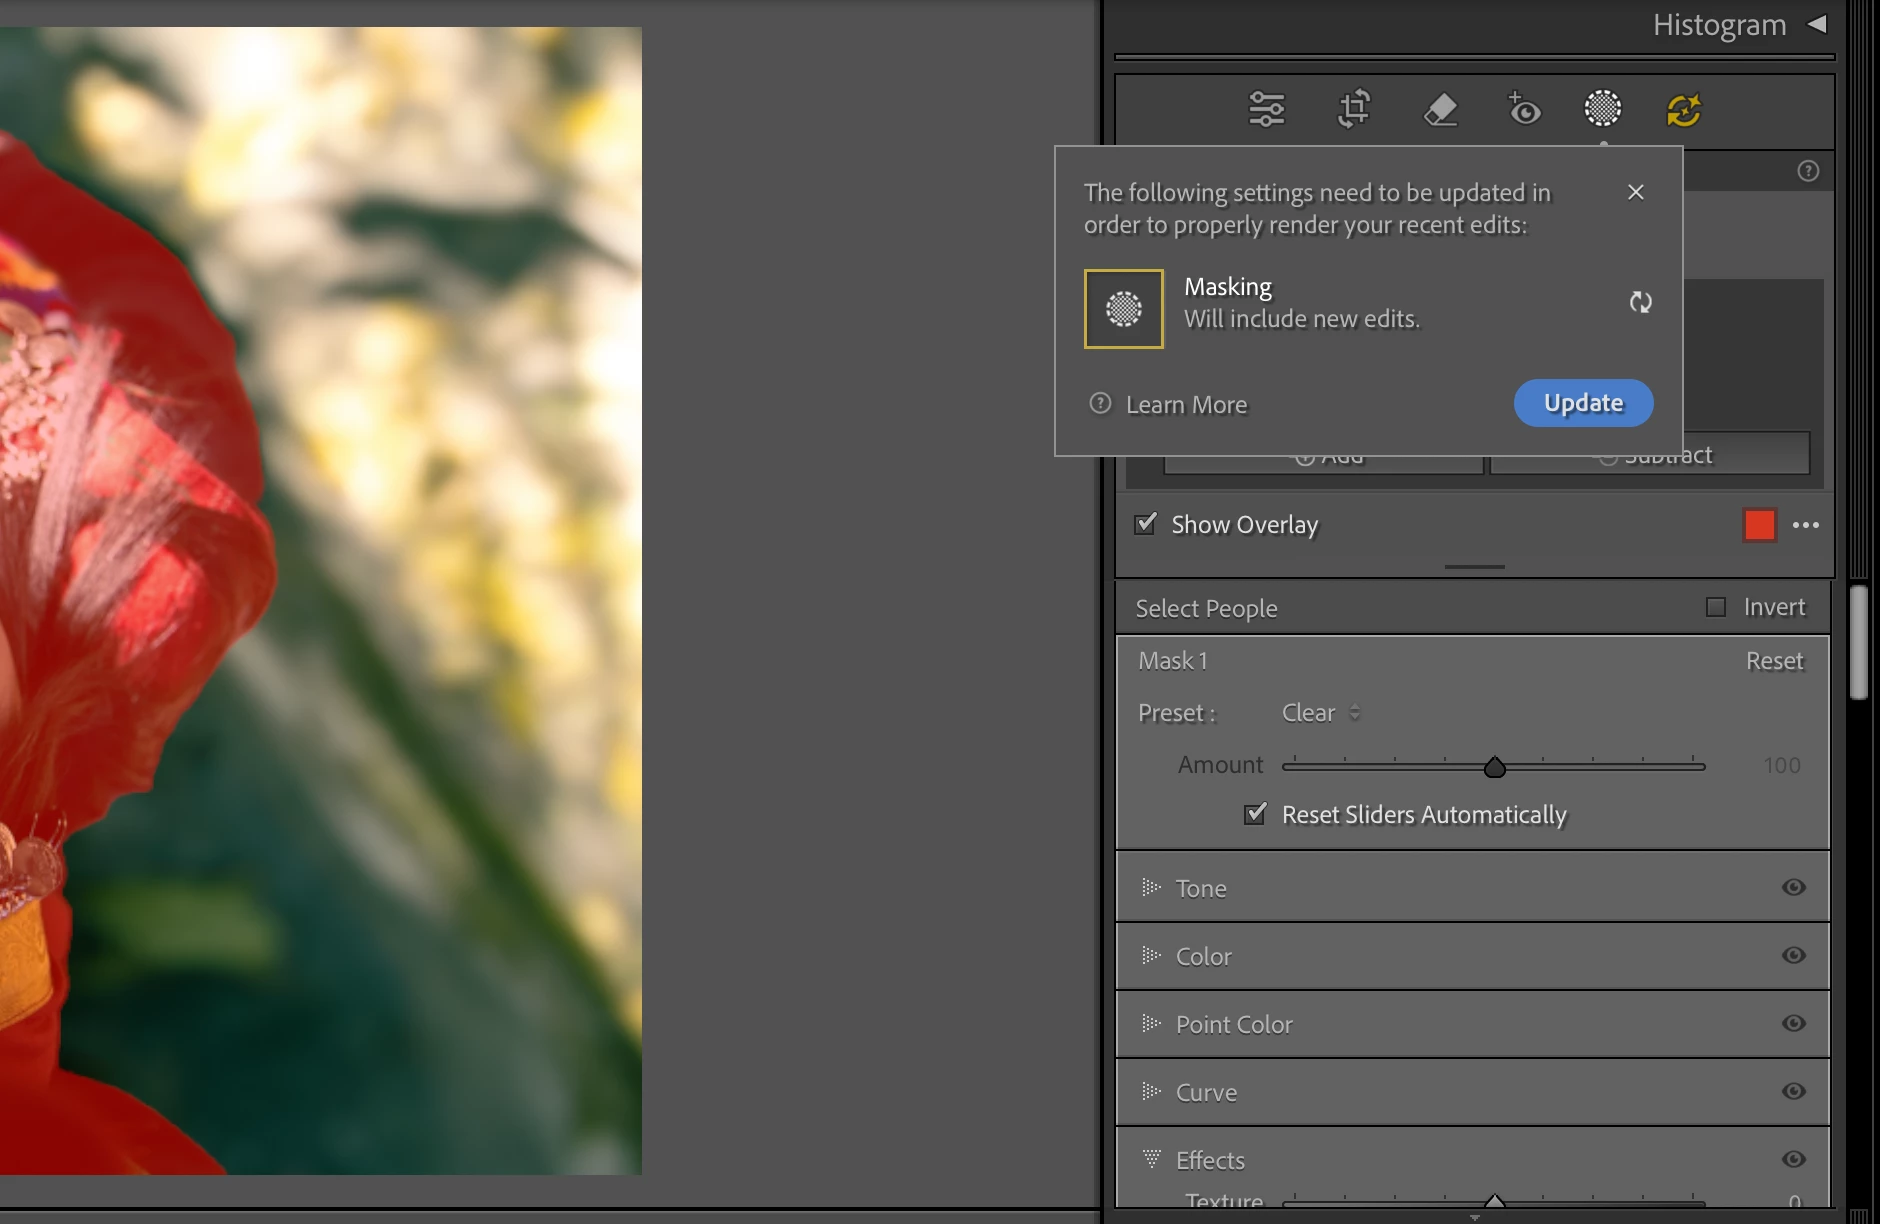
Task: Click the masks panel resize handle bar
Action: [1474, 567]
